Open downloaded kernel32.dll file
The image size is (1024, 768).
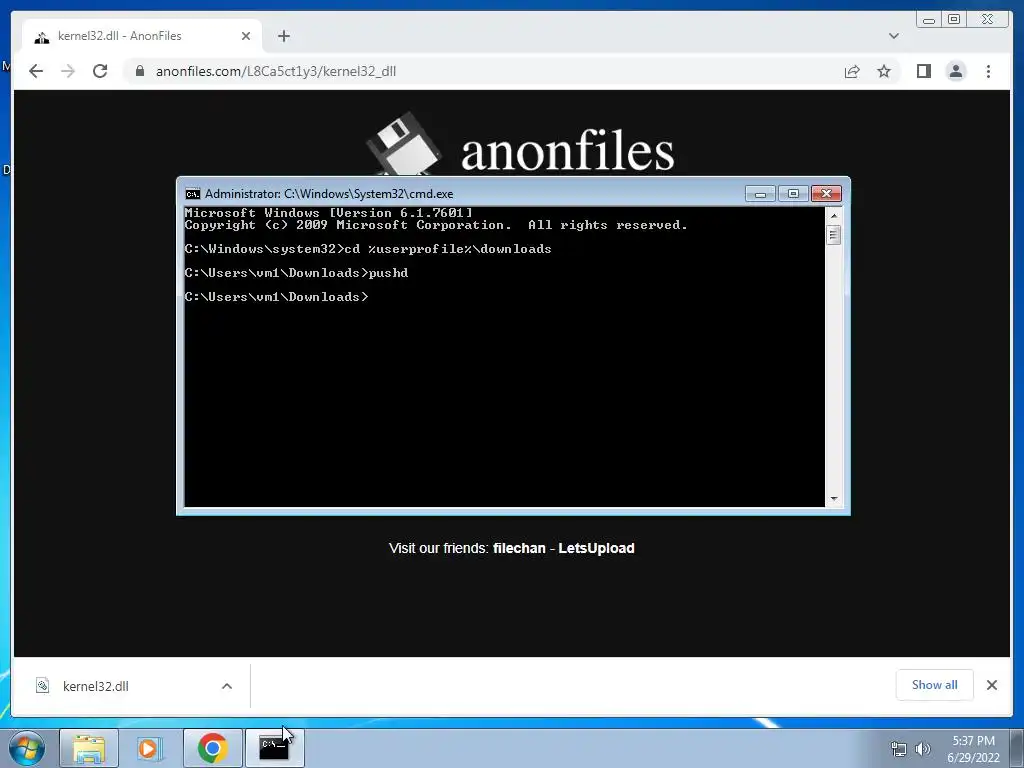point(95,686)
